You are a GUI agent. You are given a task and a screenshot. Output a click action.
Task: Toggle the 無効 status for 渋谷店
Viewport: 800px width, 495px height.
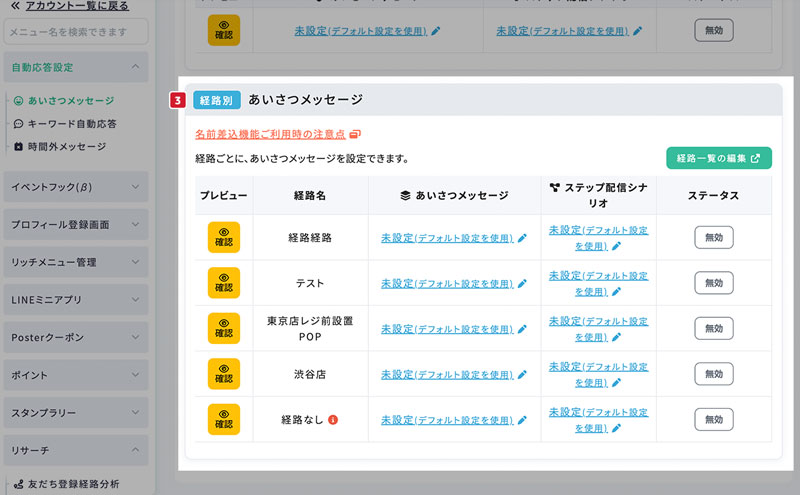tap(714, 373)
